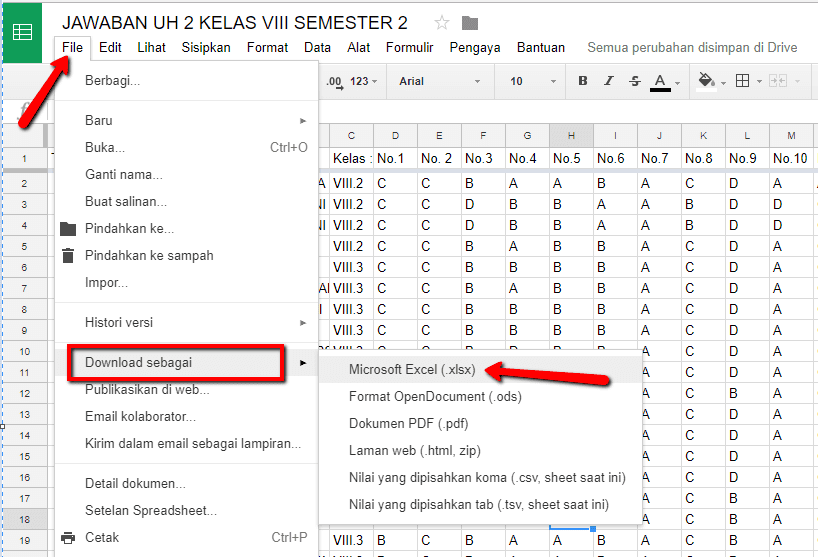818x557 pixels.
Task: Open the Sisipkan menu
Action: coord(206,47)
